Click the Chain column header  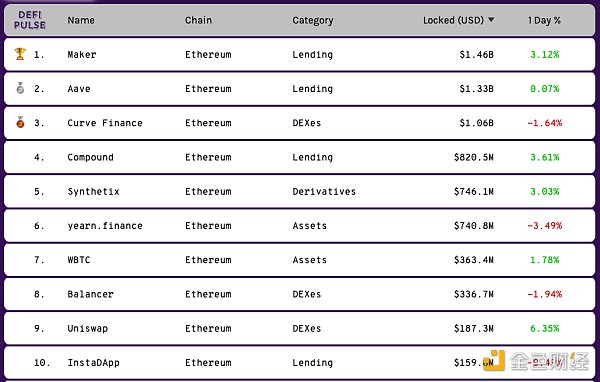coord(198,20)
